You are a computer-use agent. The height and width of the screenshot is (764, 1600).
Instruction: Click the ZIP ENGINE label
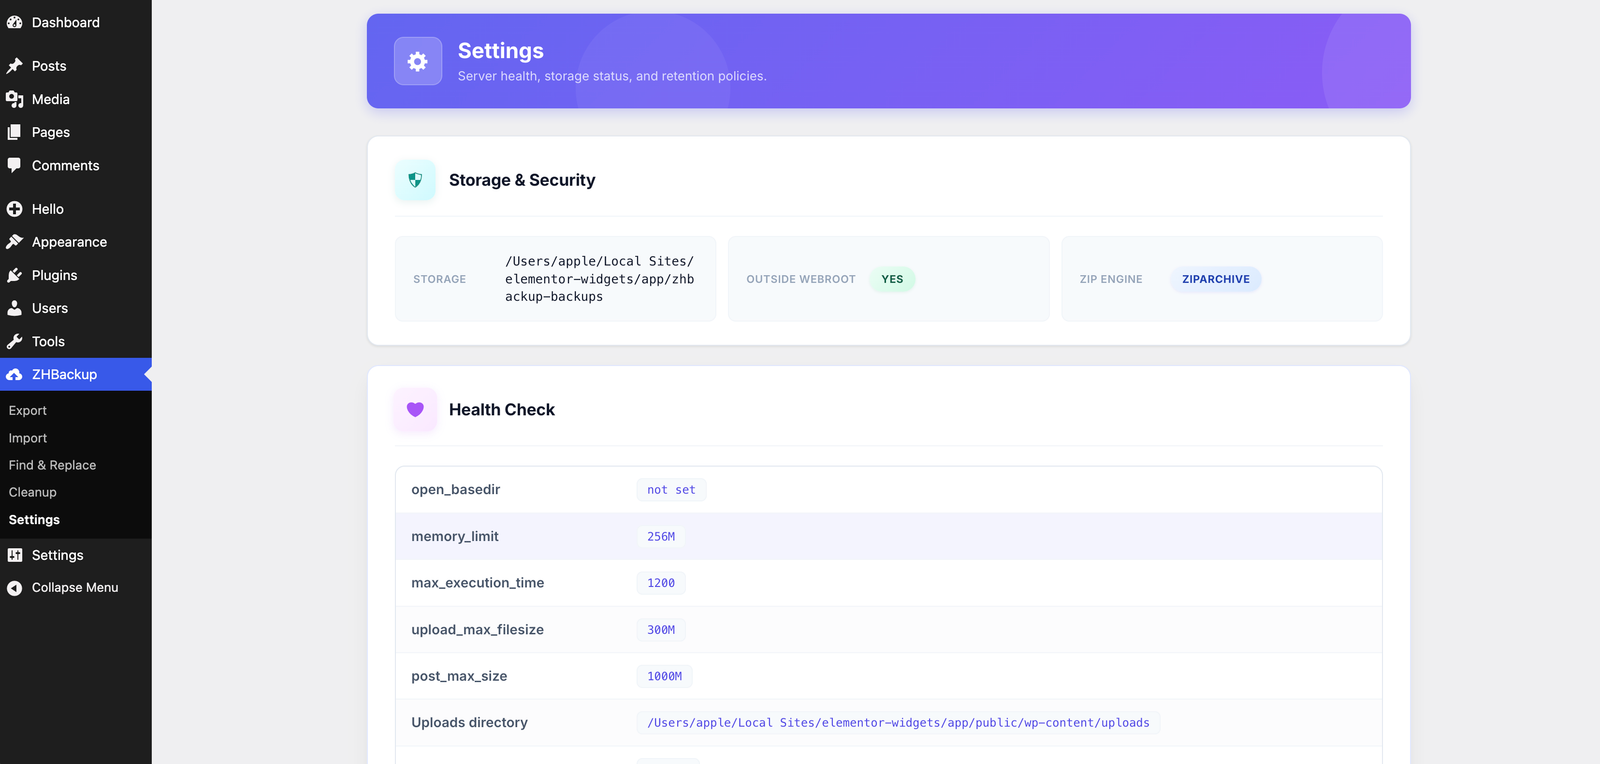pyautogui.click(x=1111, y=279)
